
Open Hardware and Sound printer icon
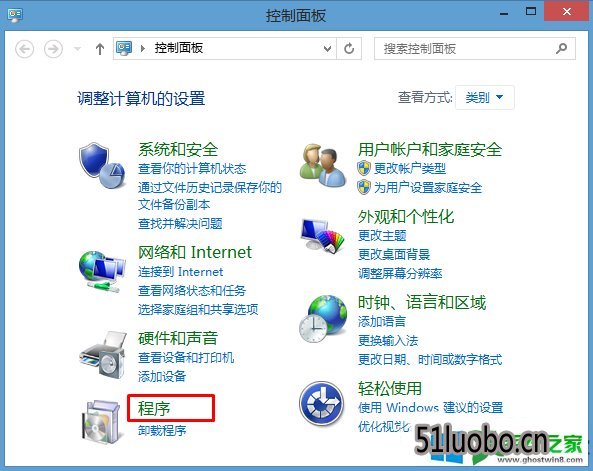click(x=102, y=354)
